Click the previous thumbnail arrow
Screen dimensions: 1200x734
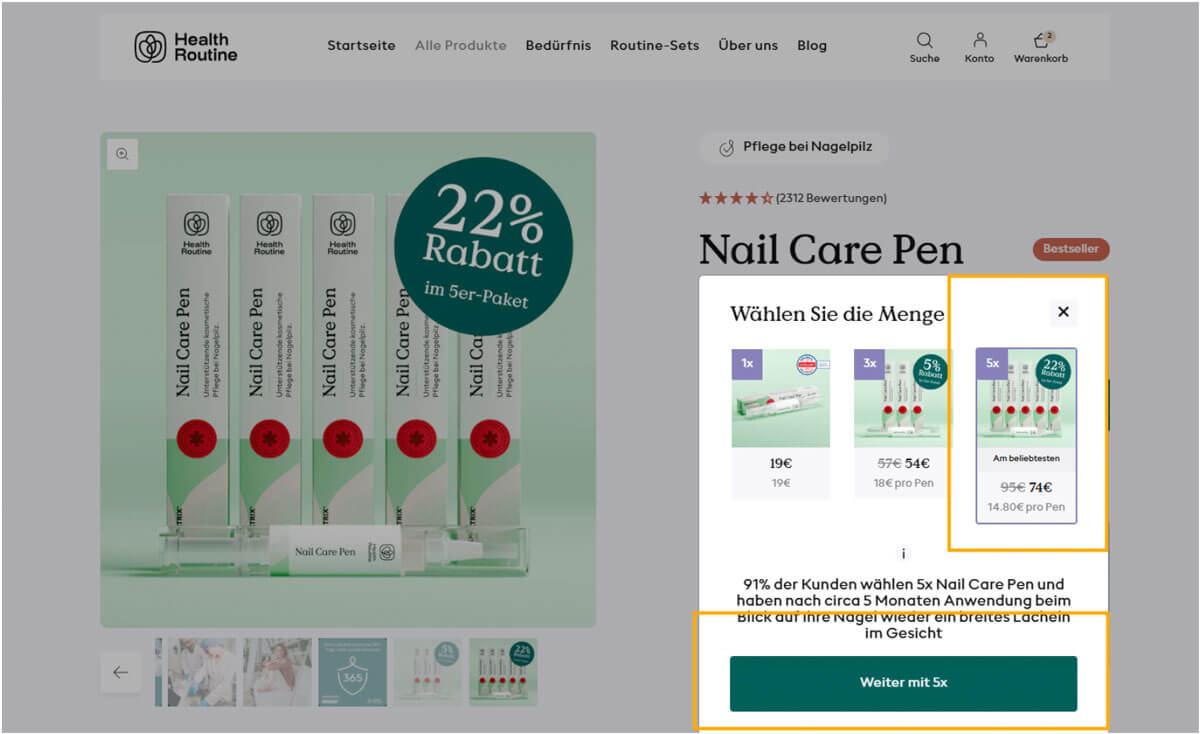[120, 672]
